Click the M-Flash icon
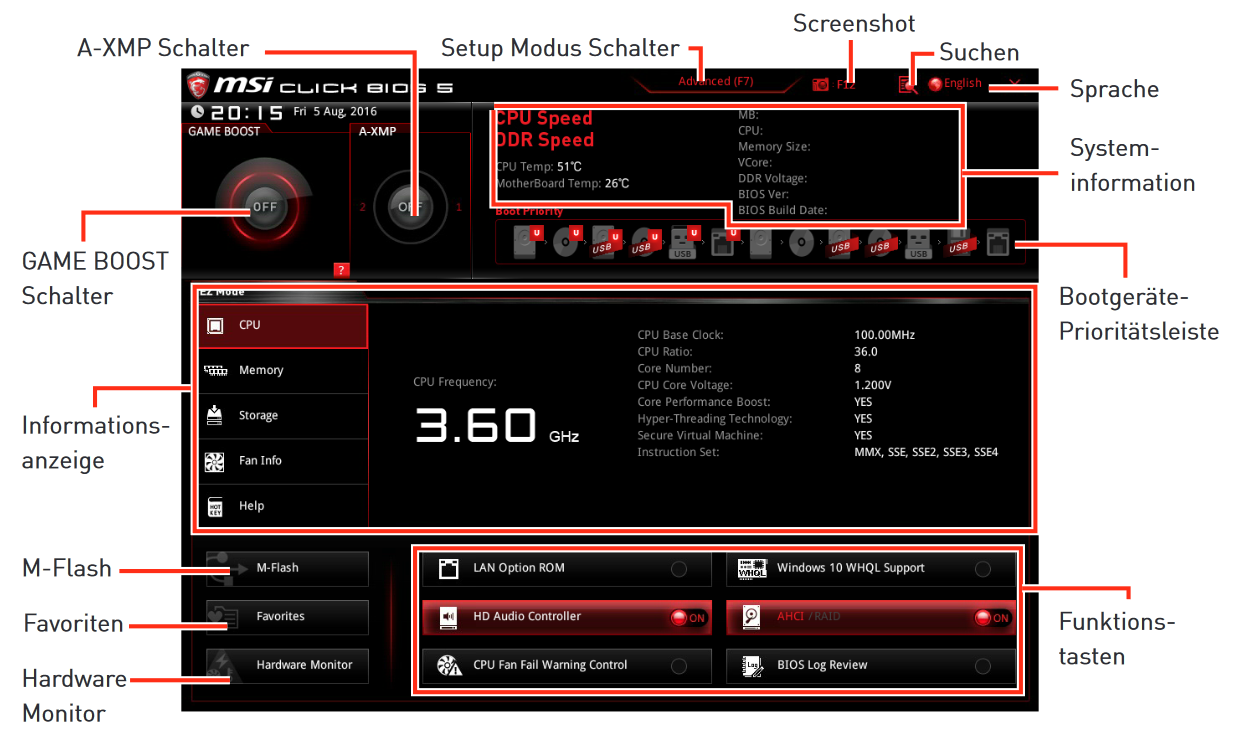This screenshot has height=748, width=1242. (x=225, y=567)
